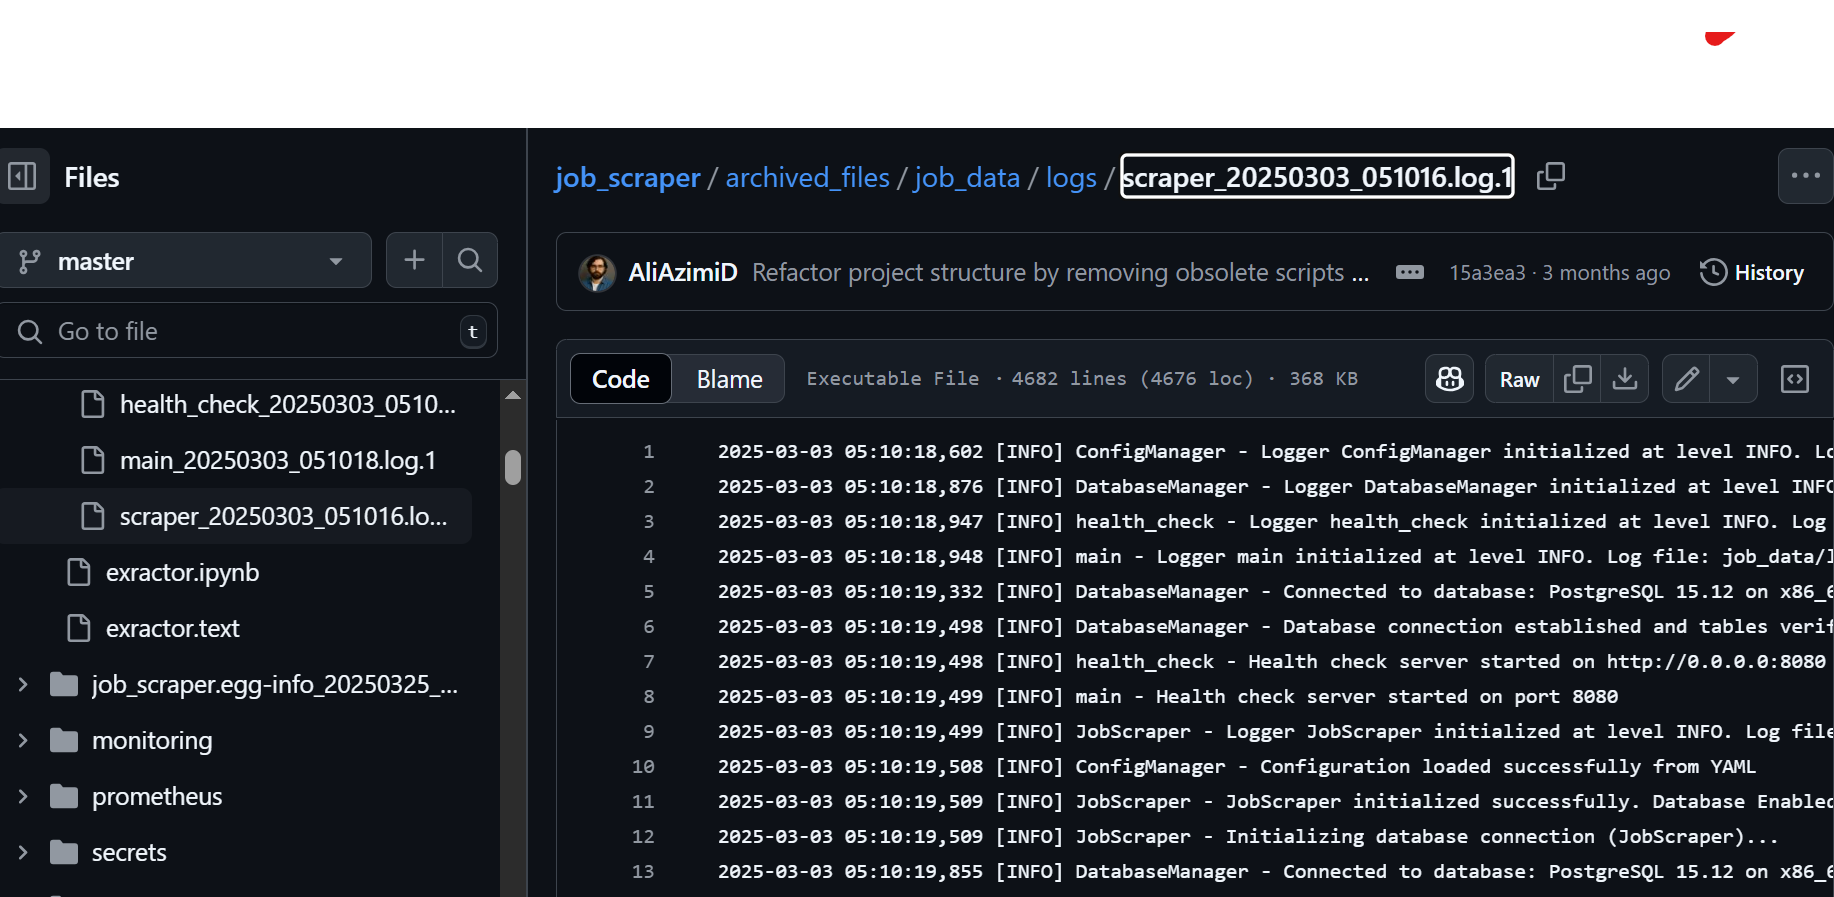Open the master branch dropdown
Screen dimensions: 1834x897
184,261
